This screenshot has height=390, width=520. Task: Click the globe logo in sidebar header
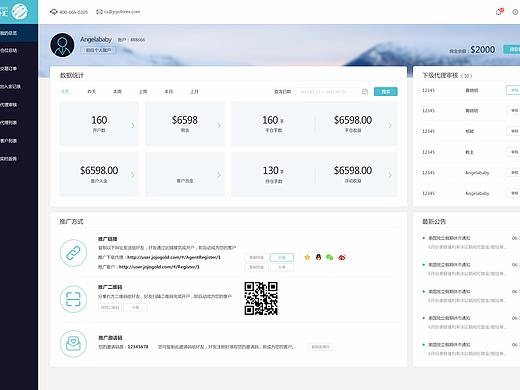coord(20,11)
